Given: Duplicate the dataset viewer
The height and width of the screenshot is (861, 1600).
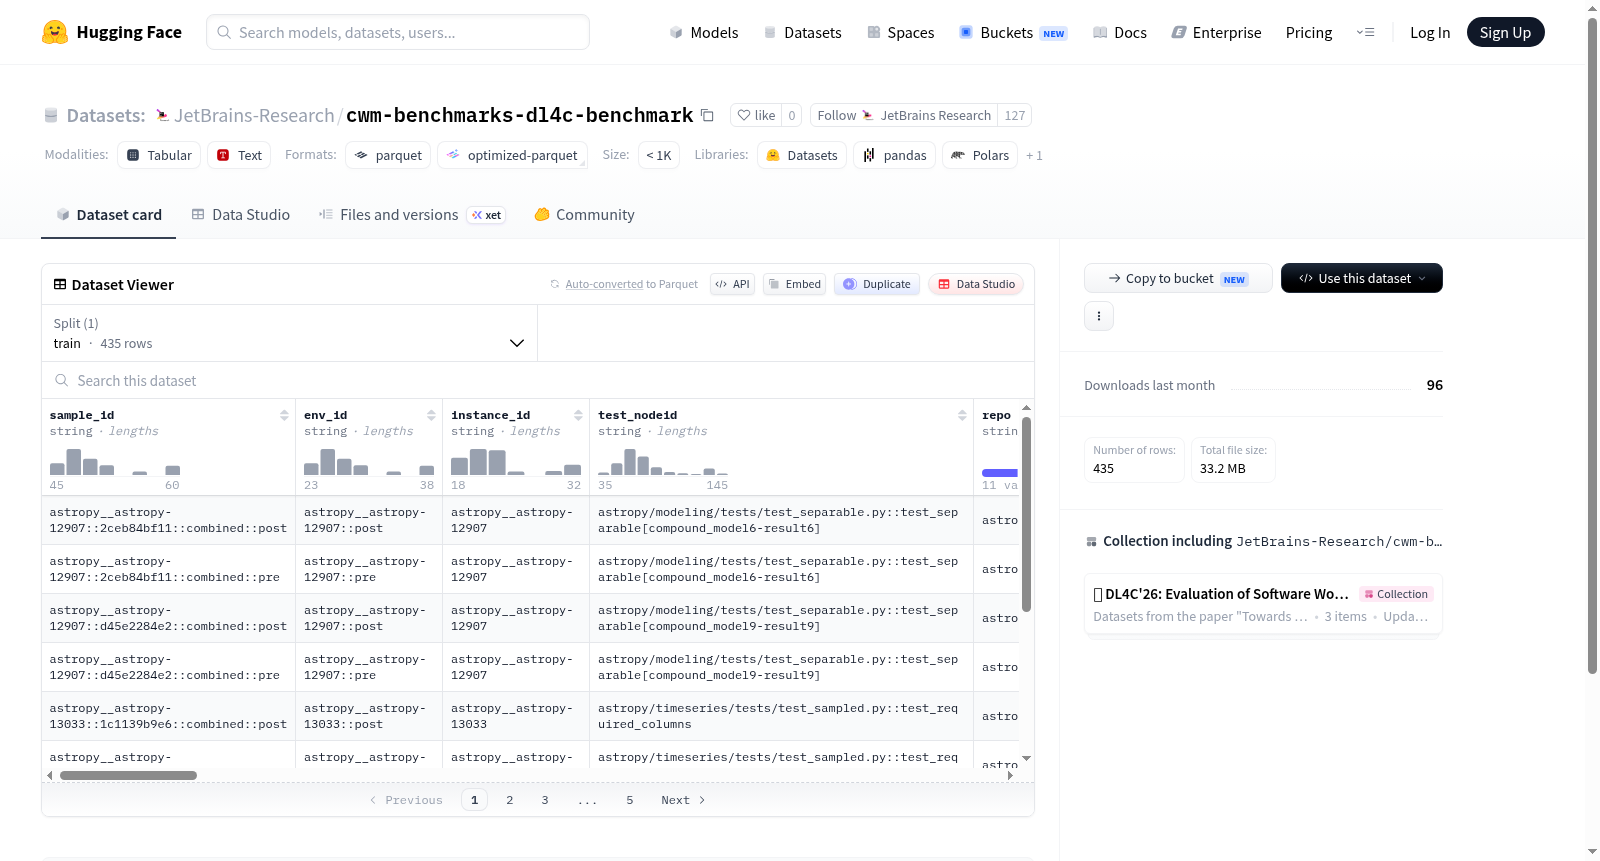Looking at the screenshot, I should 877,284.
